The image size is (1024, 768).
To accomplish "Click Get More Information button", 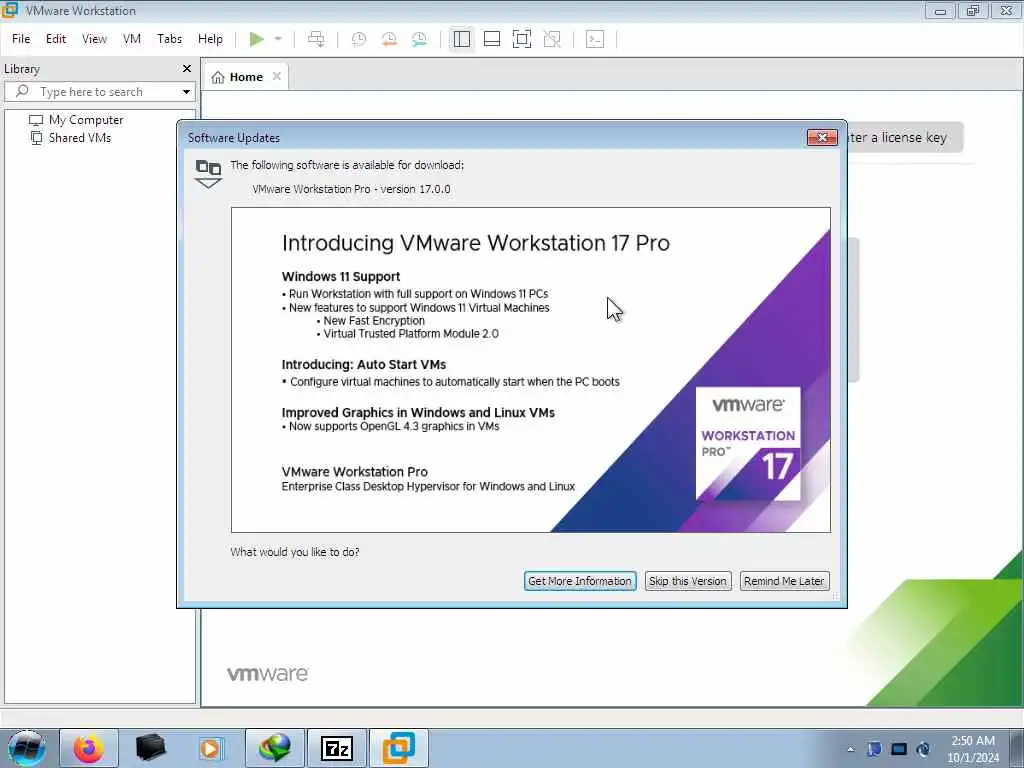I will click(580, 581).
